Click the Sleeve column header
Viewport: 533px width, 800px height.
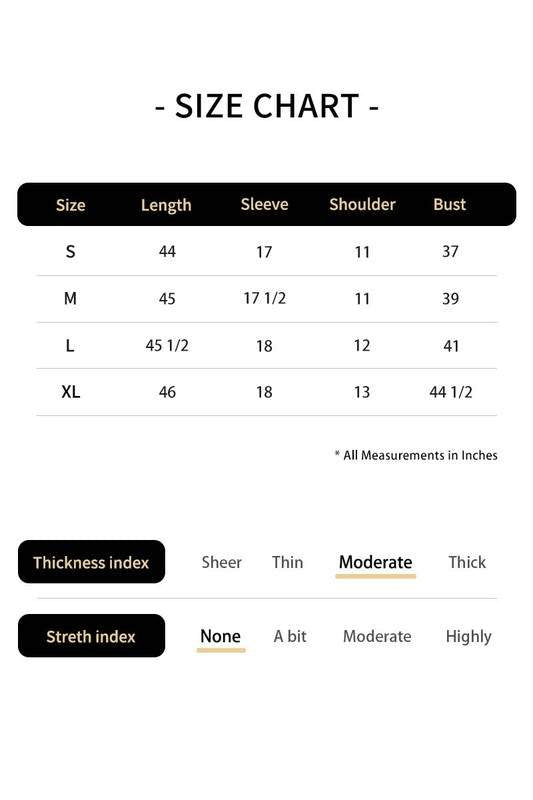[x=264, y=204]
